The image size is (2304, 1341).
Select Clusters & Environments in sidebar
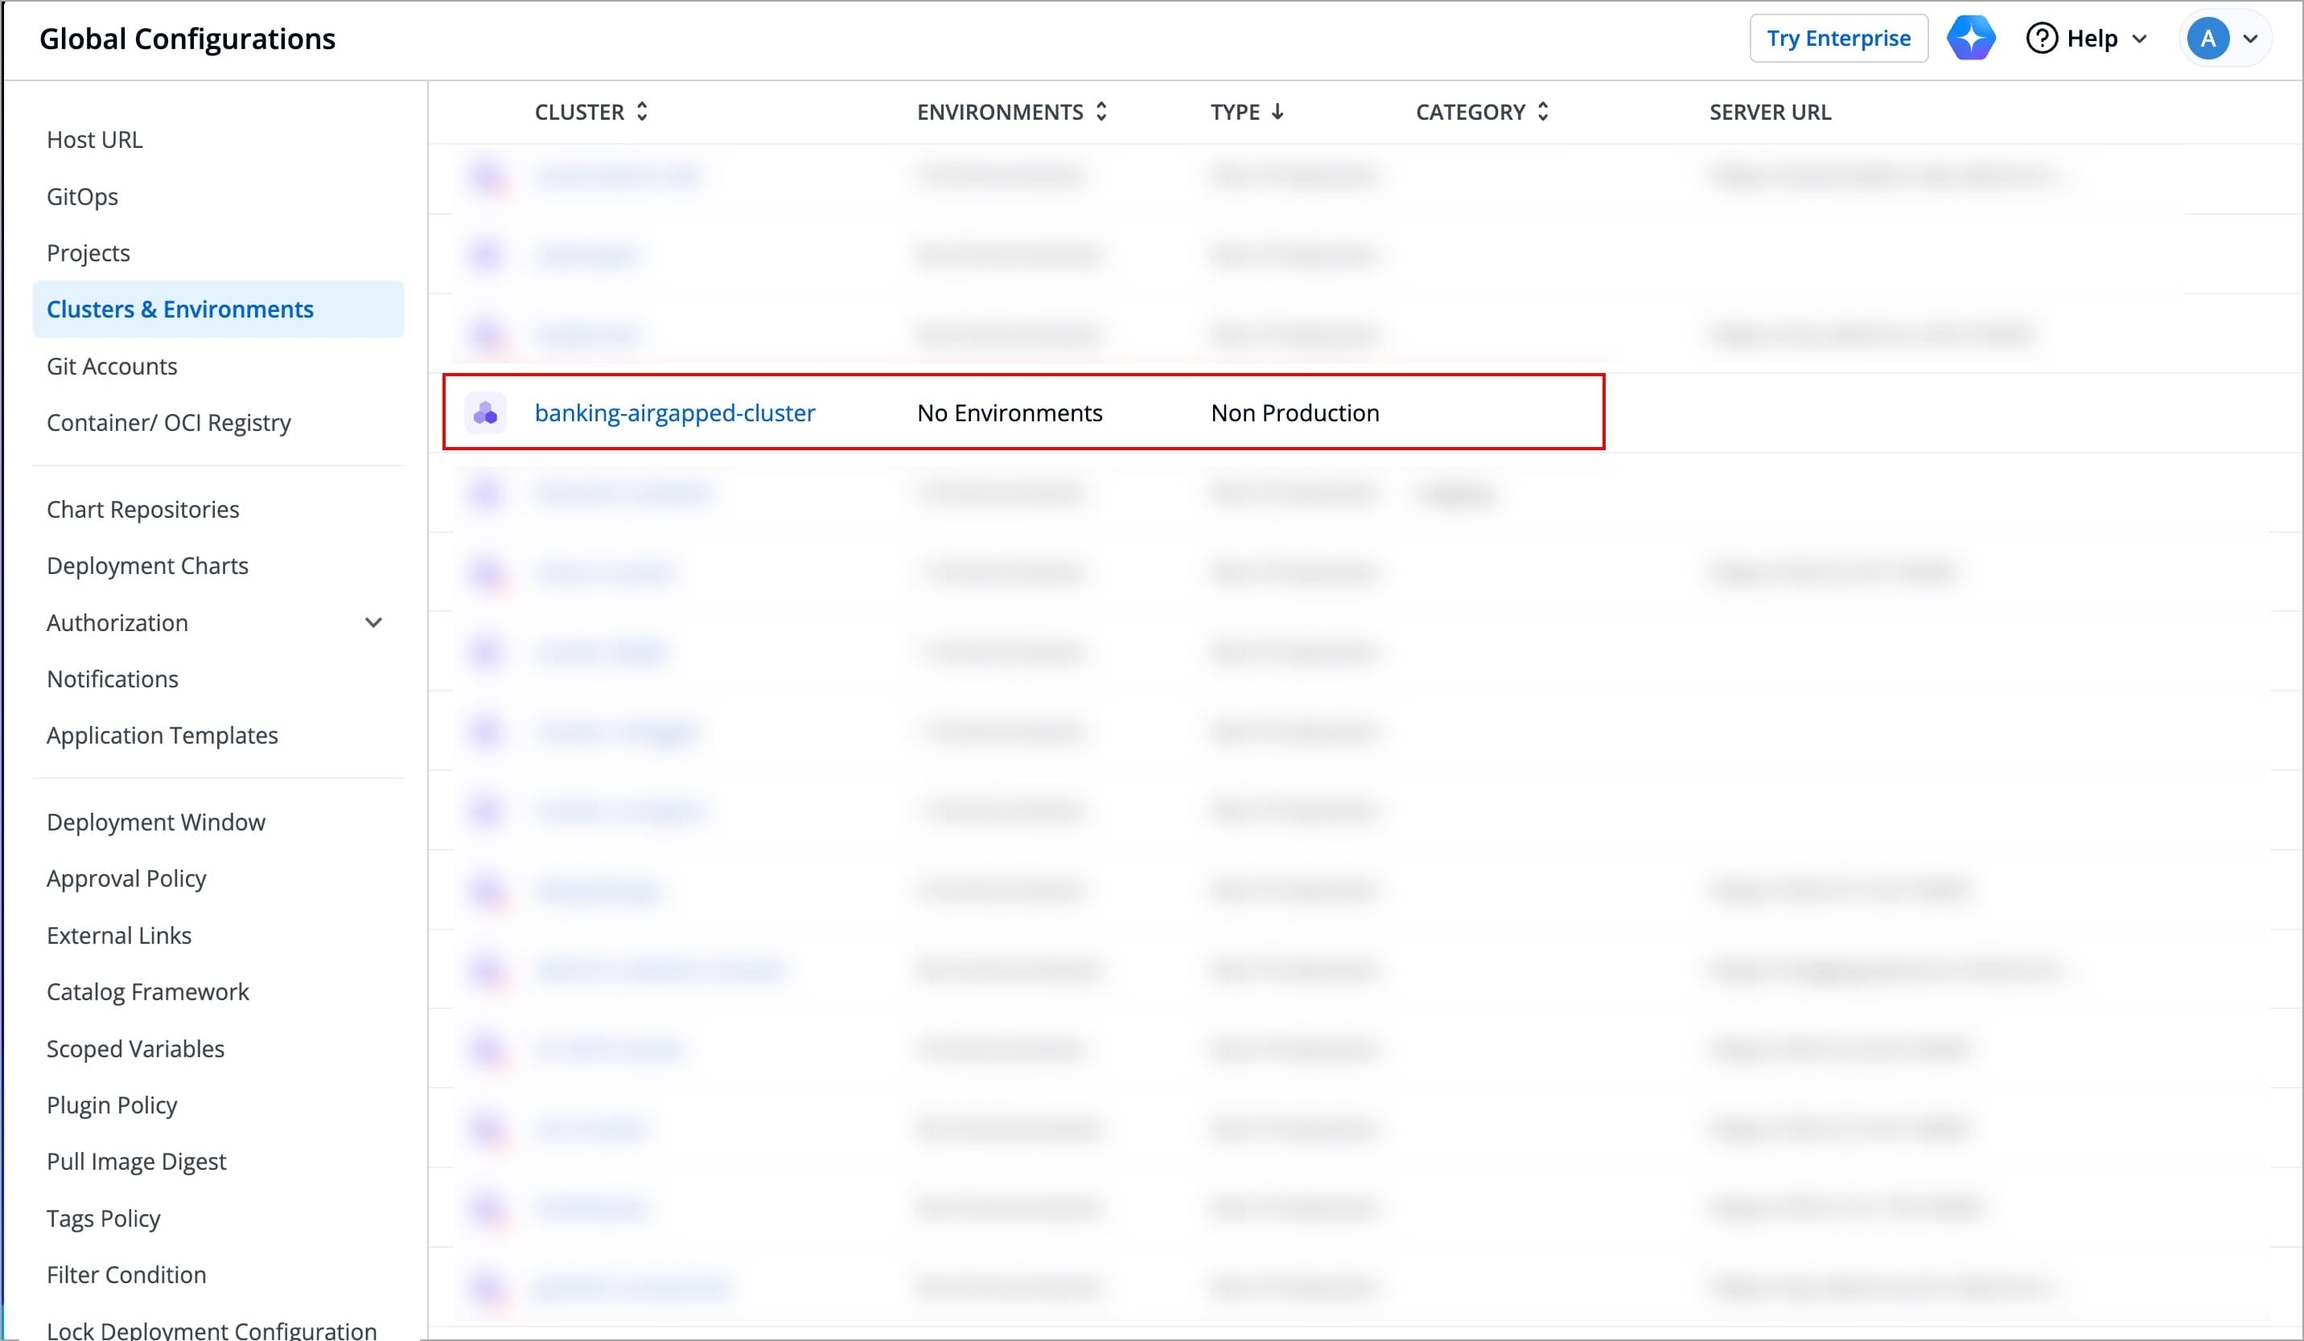[x=180, y=309]
